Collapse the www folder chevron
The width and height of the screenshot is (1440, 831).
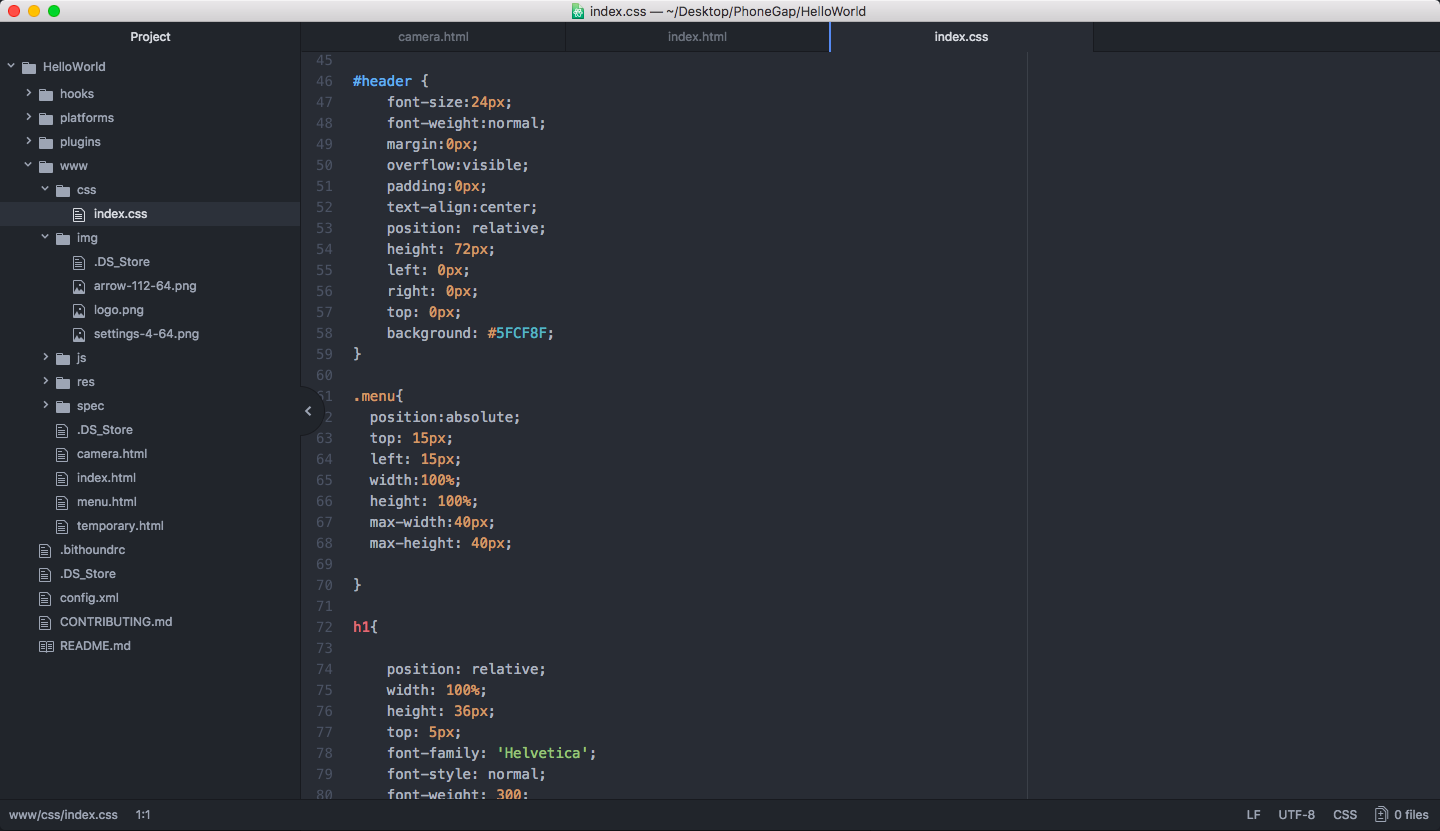tap(29, 165)
